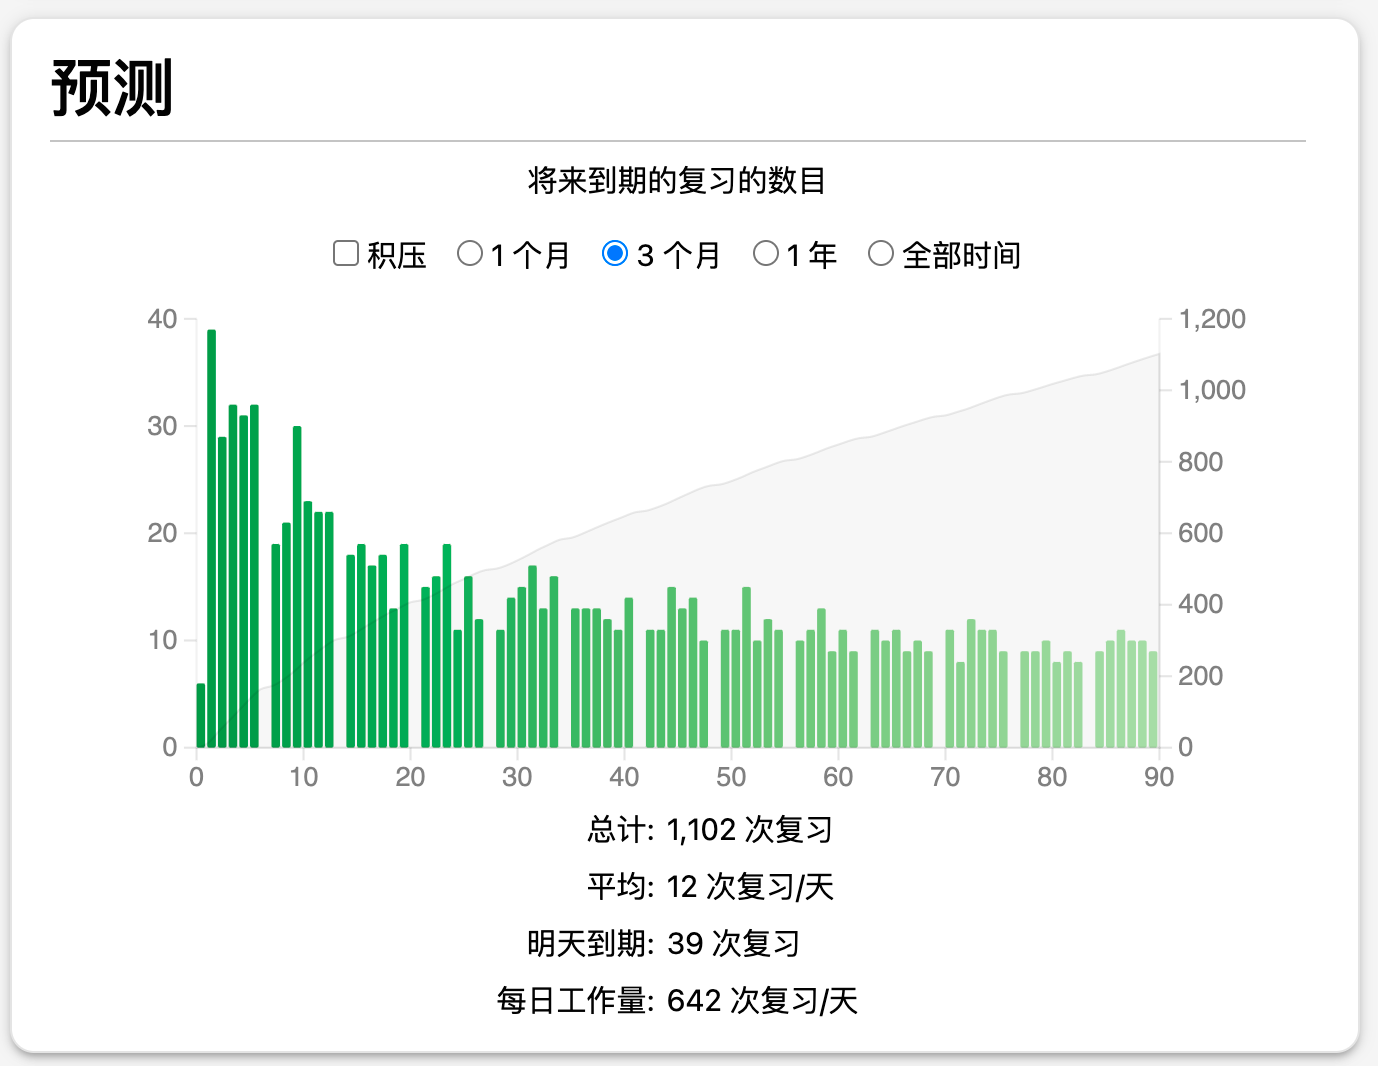Click the 明天到期: 39 次复习 line
The image size is (1378, 1066).
pos(664,944)
